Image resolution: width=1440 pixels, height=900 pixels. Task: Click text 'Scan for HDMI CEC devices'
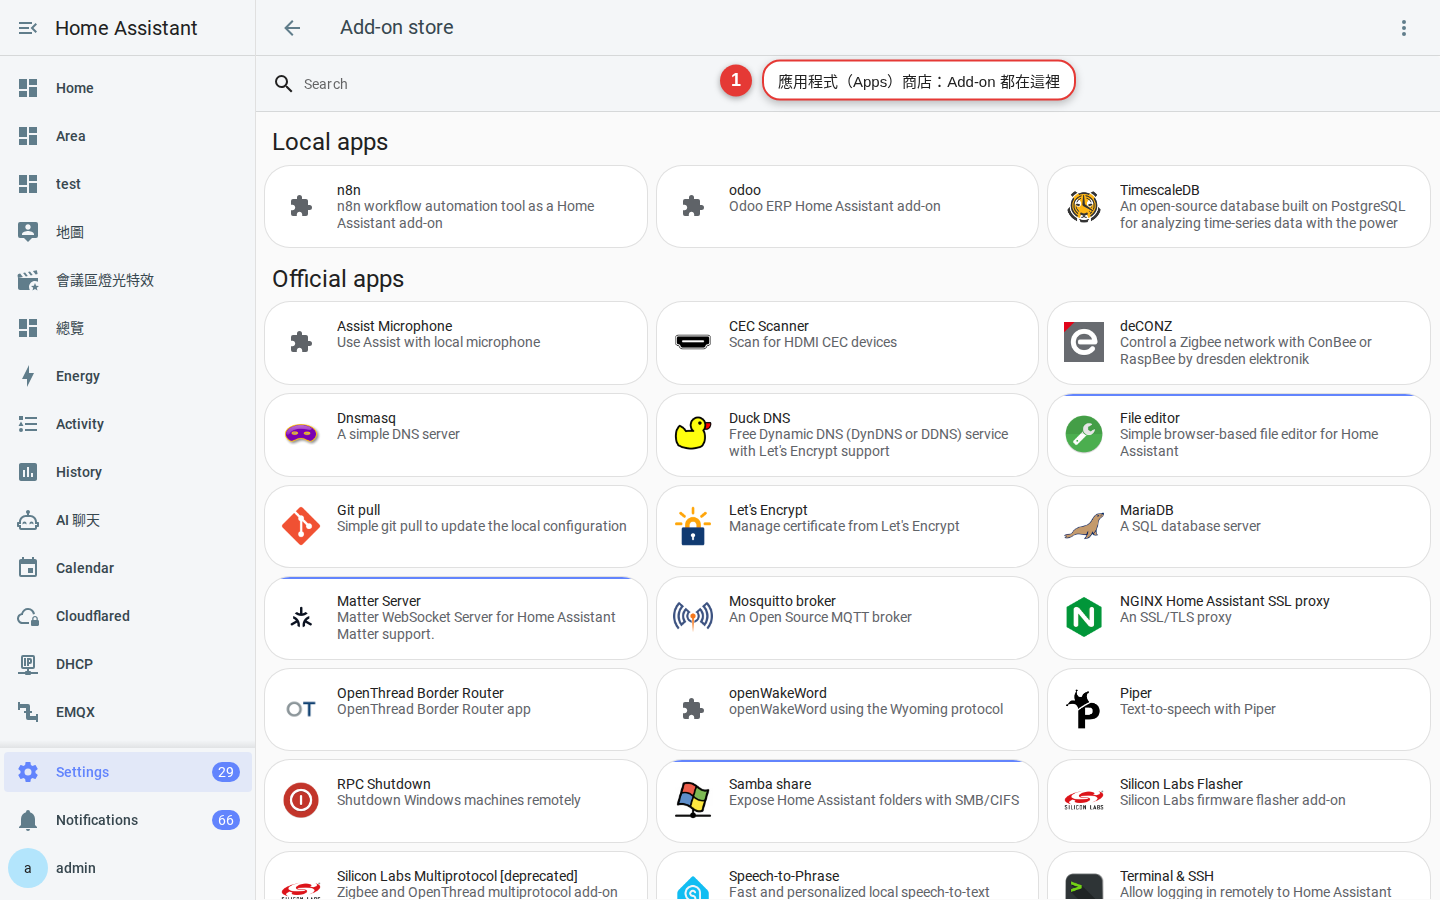click(813, 342)
